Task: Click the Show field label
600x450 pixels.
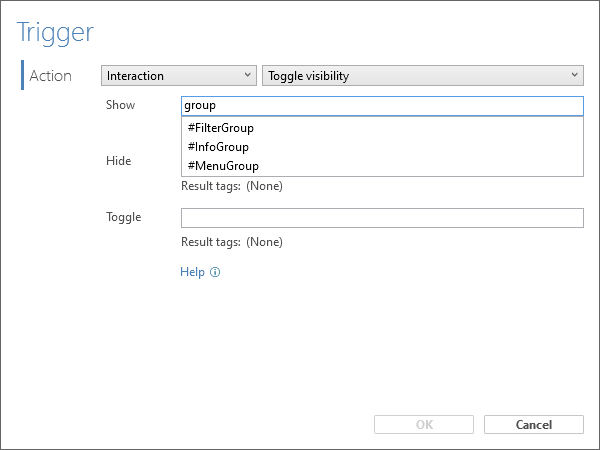Action: coord(121,105)
